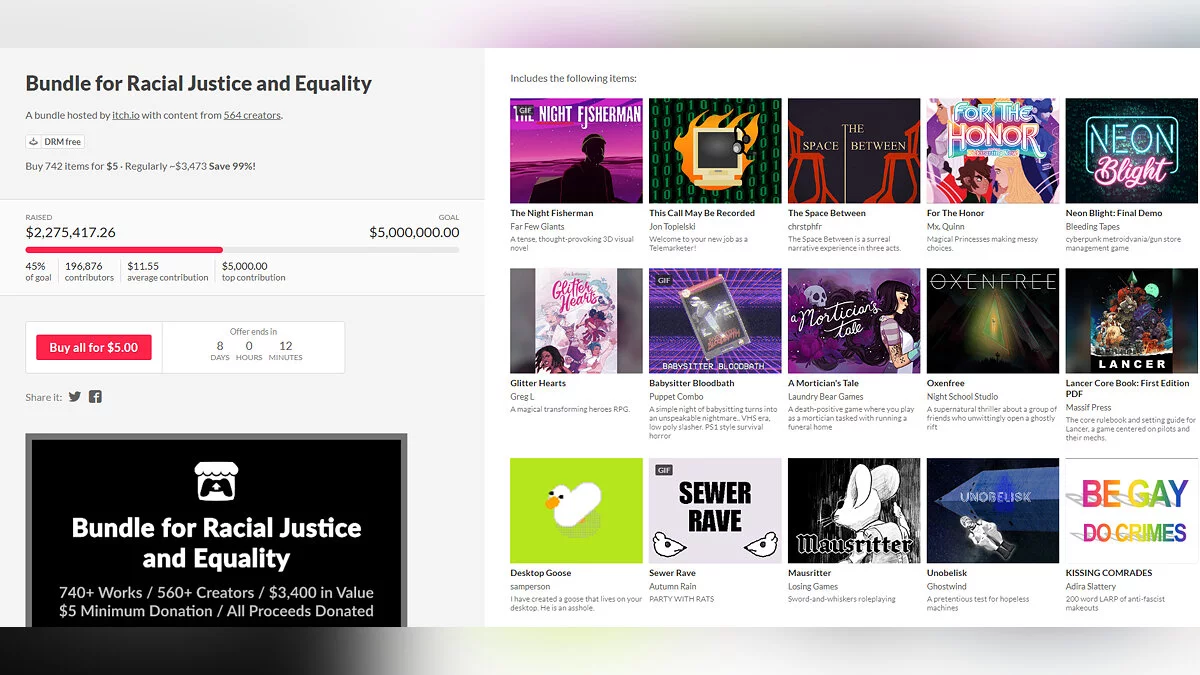Click A Mortician's Tale cover image
The image size is (1200, 675).
(x=854, y=321)
